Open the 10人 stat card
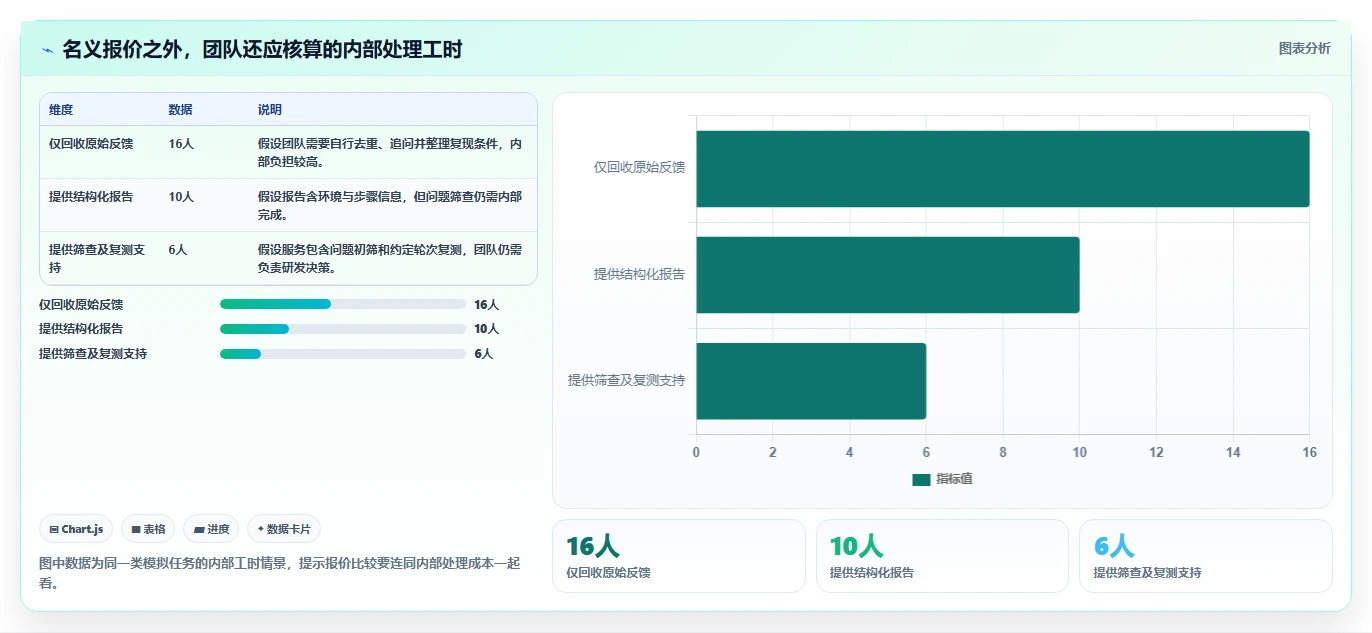The width and height of the screenshot is (1372, 633). coord(942,556)
